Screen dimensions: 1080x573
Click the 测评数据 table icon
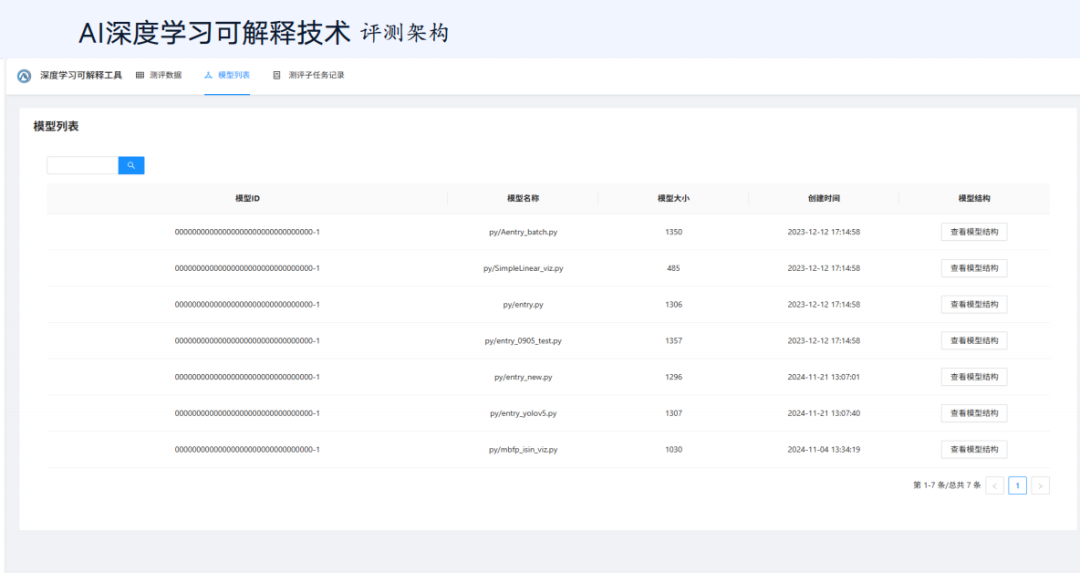coord(140,75)
